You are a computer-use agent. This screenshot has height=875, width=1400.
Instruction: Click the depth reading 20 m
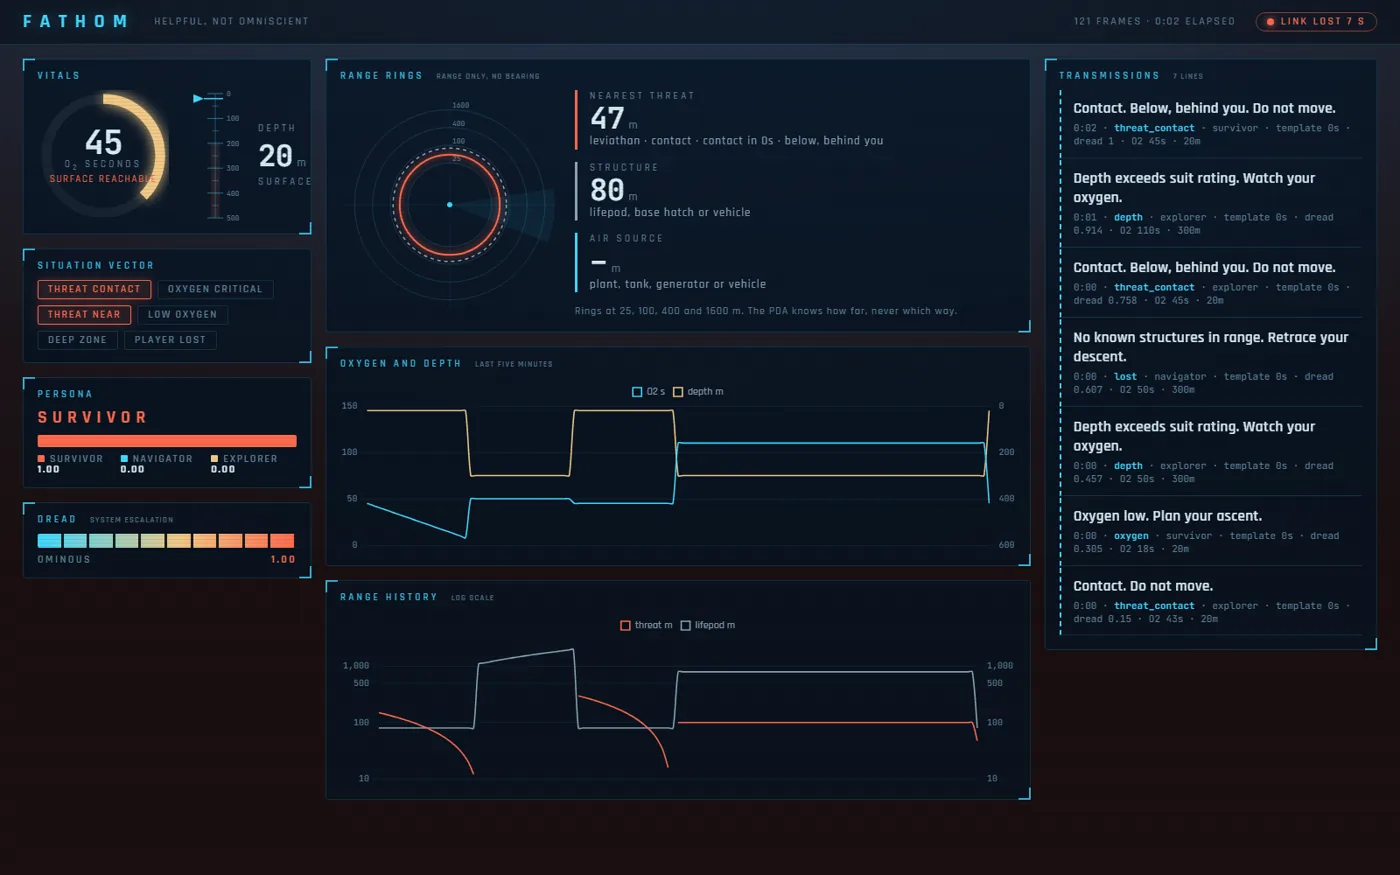click(282, 156)
